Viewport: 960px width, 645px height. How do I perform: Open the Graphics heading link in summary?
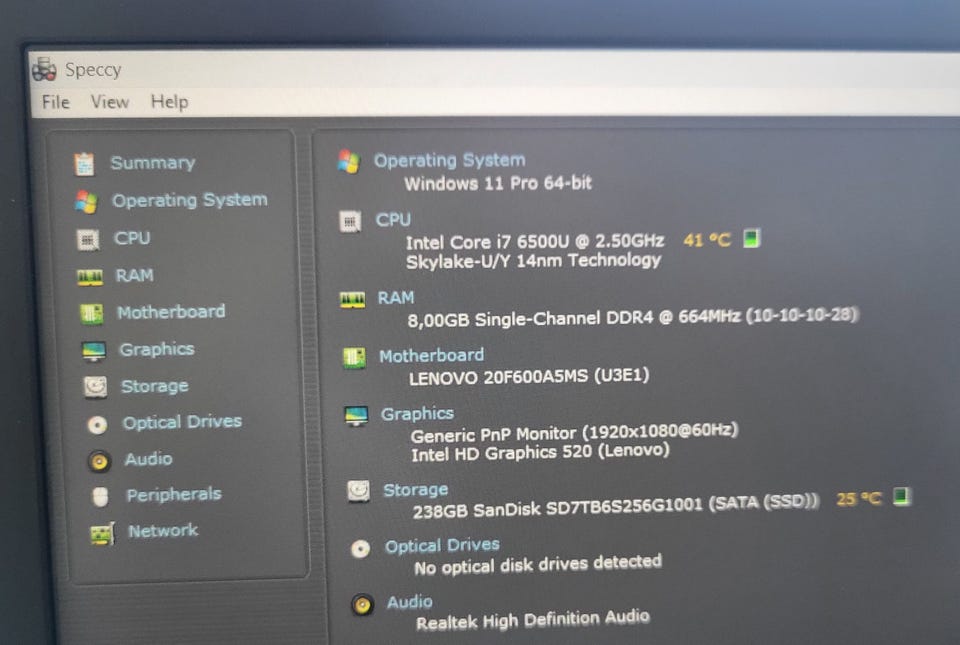(x=418, y=414)
